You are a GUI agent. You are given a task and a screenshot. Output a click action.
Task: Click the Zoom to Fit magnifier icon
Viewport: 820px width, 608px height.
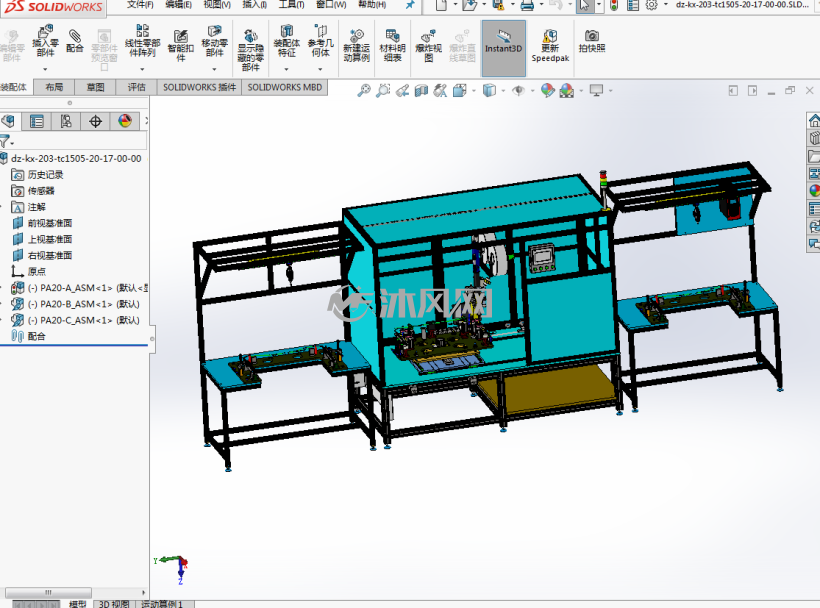click(364, 90)
